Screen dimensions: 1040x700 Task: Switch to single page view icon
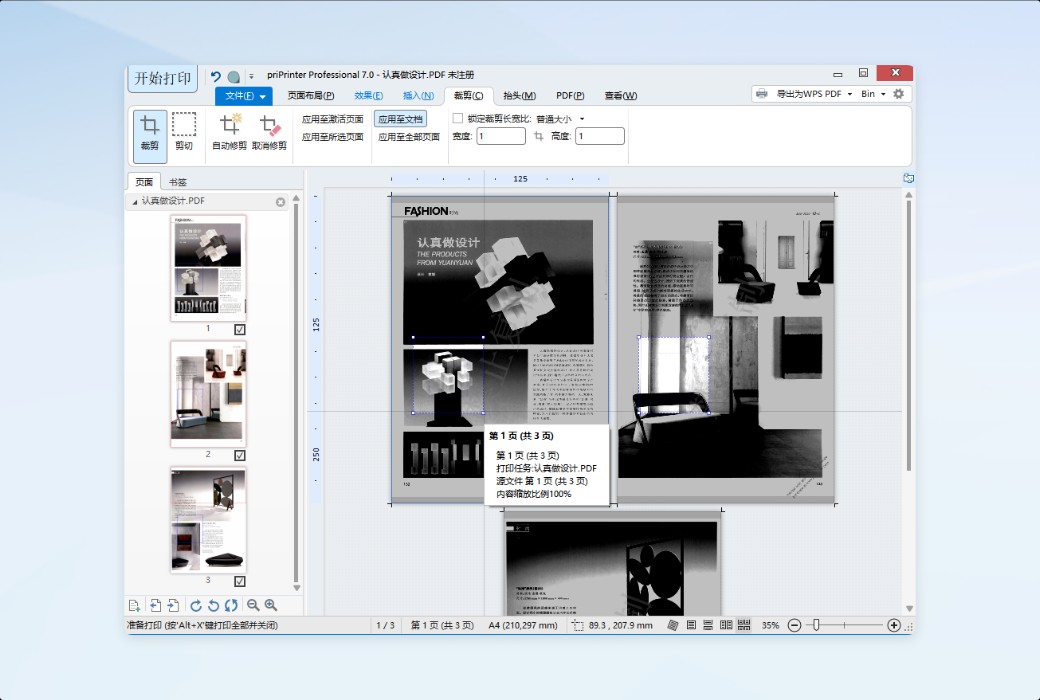click(691, 625)
